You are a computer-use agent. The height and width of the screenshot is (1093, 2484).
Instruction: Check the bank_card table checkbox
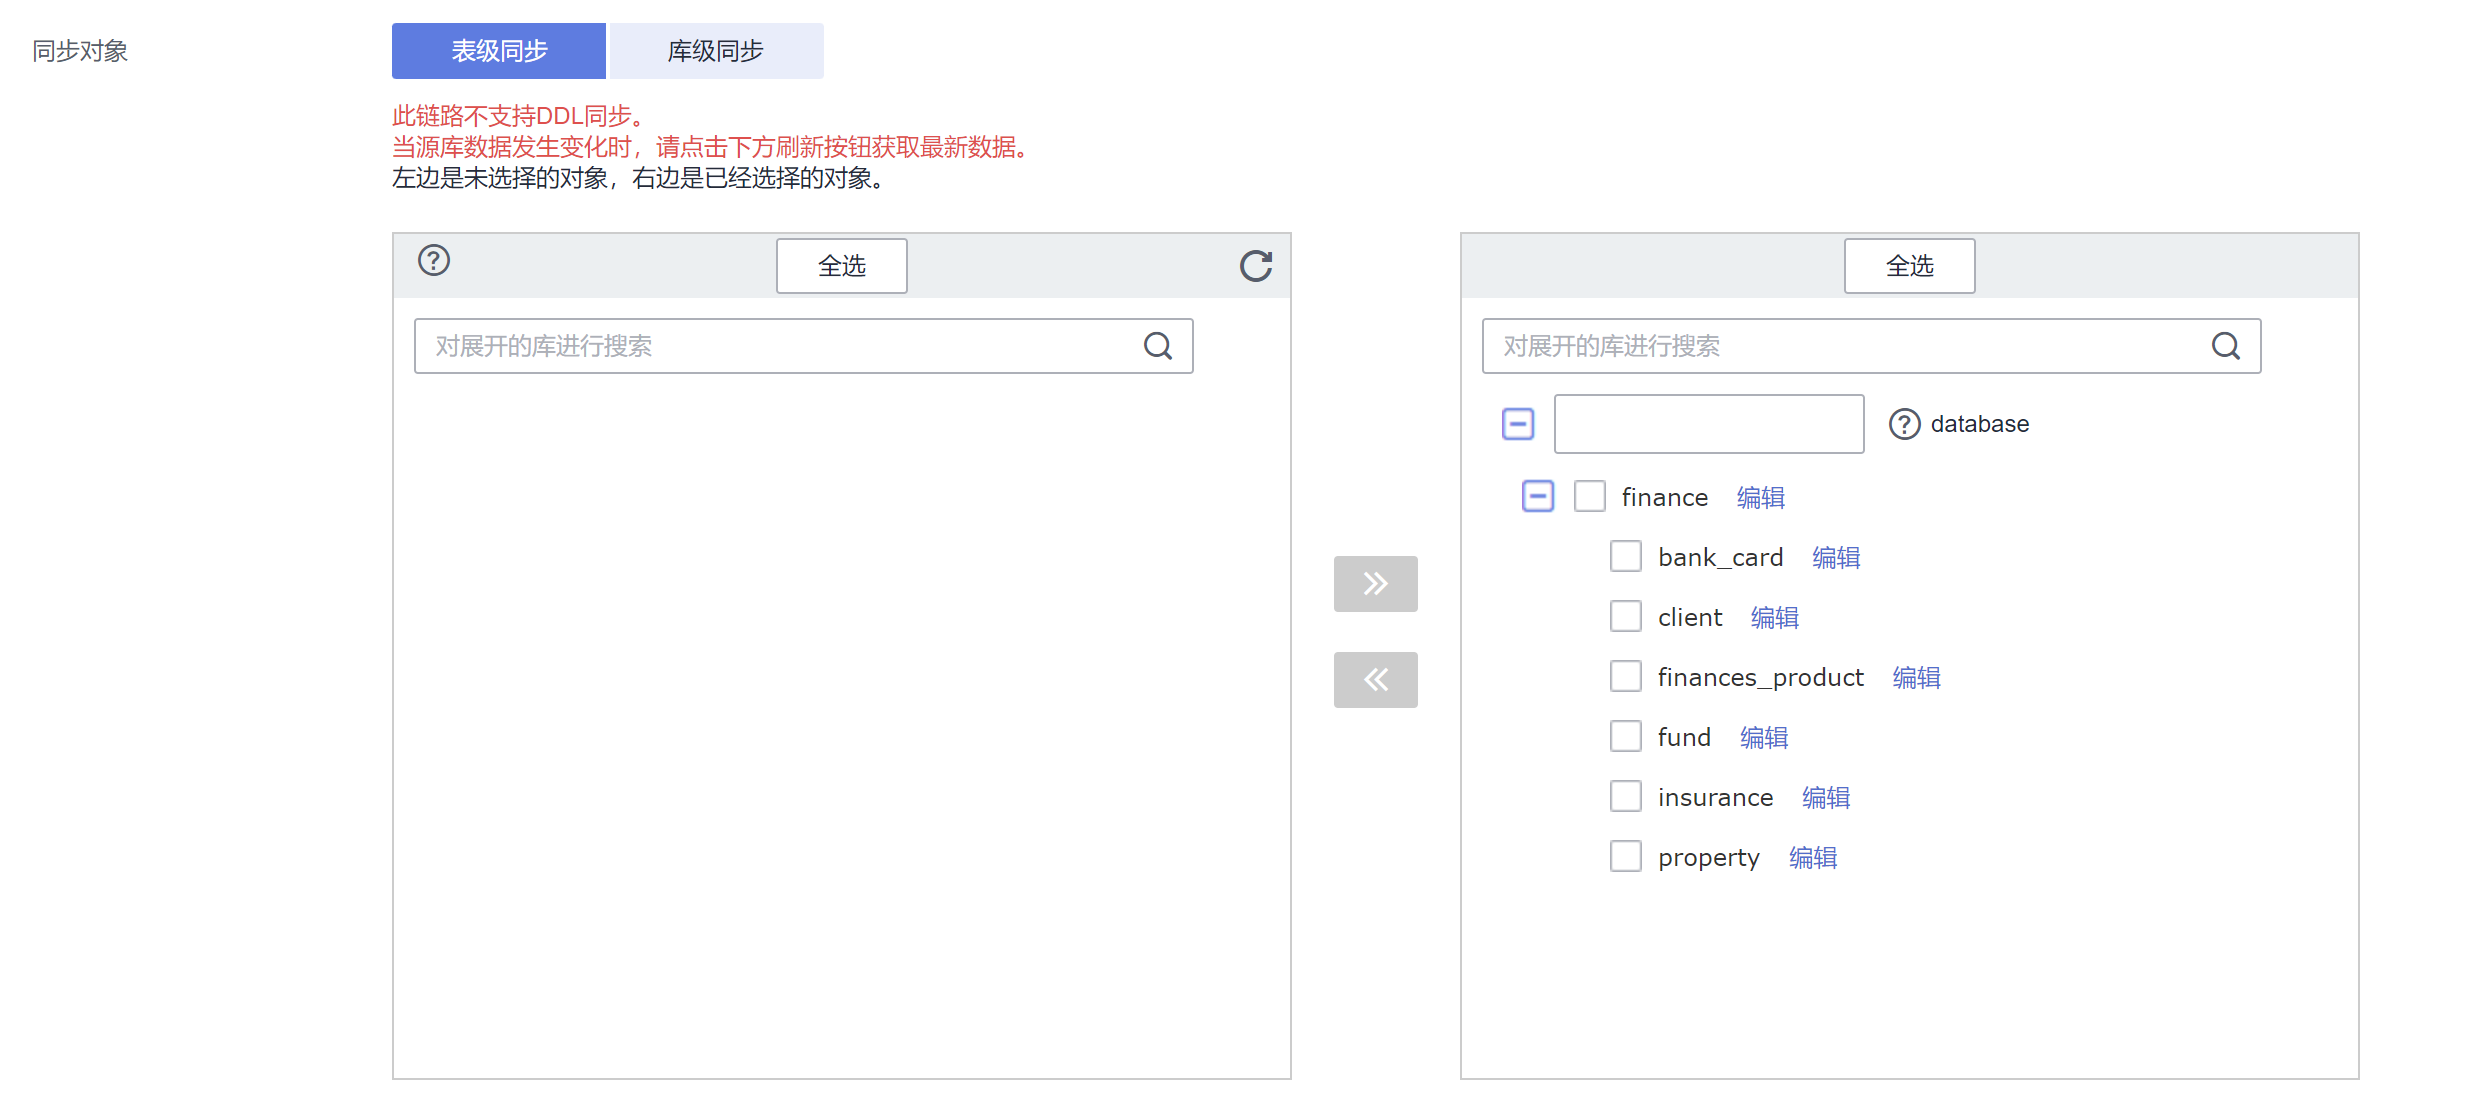[1625, 556]
